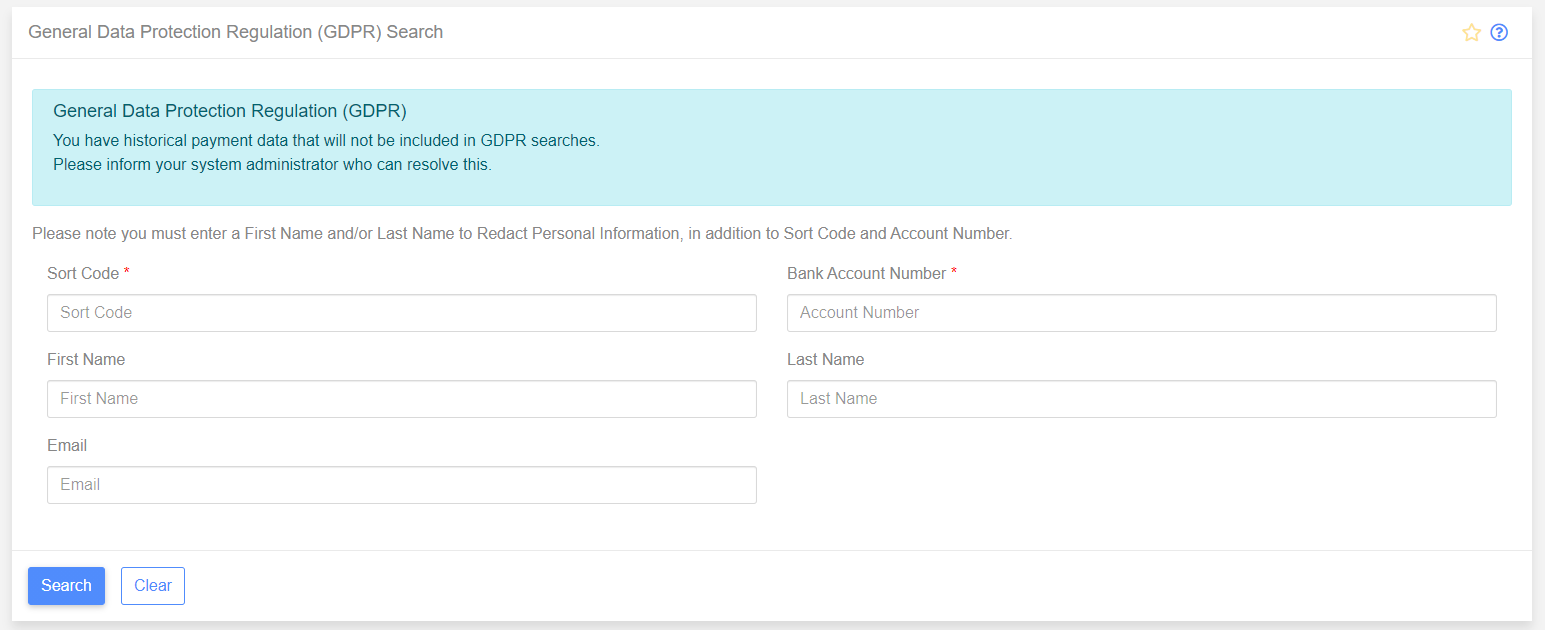Screen dimensions: 1545x630
Task: Click into the Account Number text box
Action: point(1141,313)
